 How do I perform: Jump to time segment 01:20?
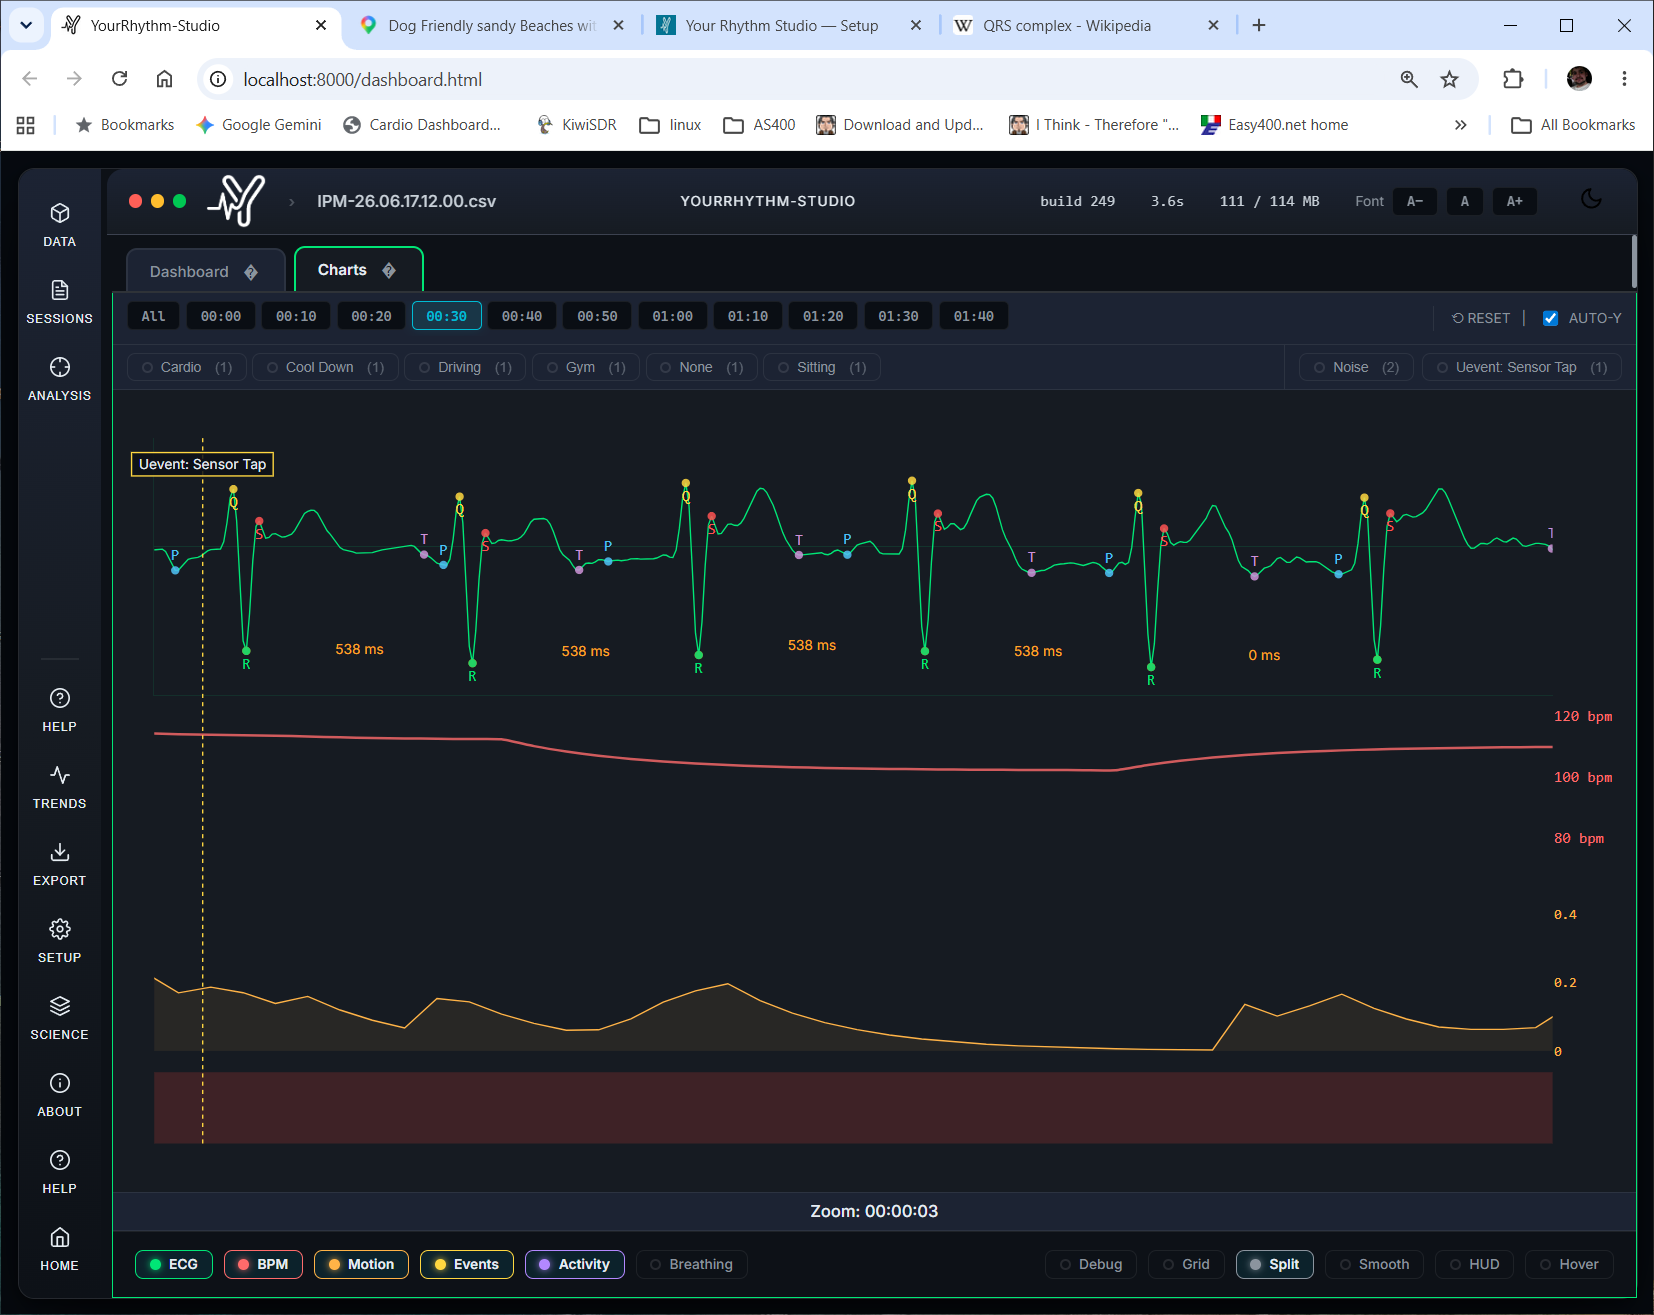[x=823, y=316]
